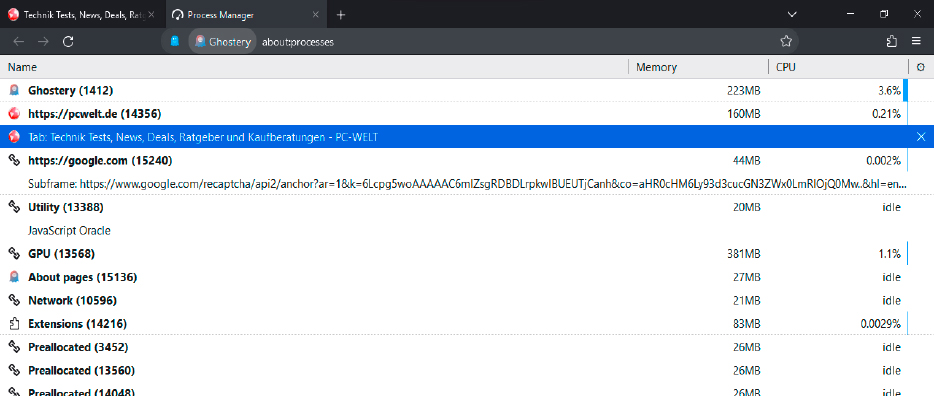Screen dimensions: 934x396
Task: Select the Extensions (14216) process
Action: [467, 324]
